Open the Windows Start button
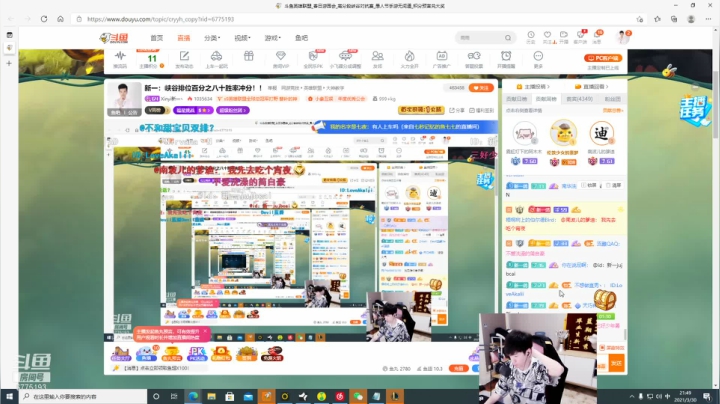Screen dimensions: 720x404 point(9,396)
